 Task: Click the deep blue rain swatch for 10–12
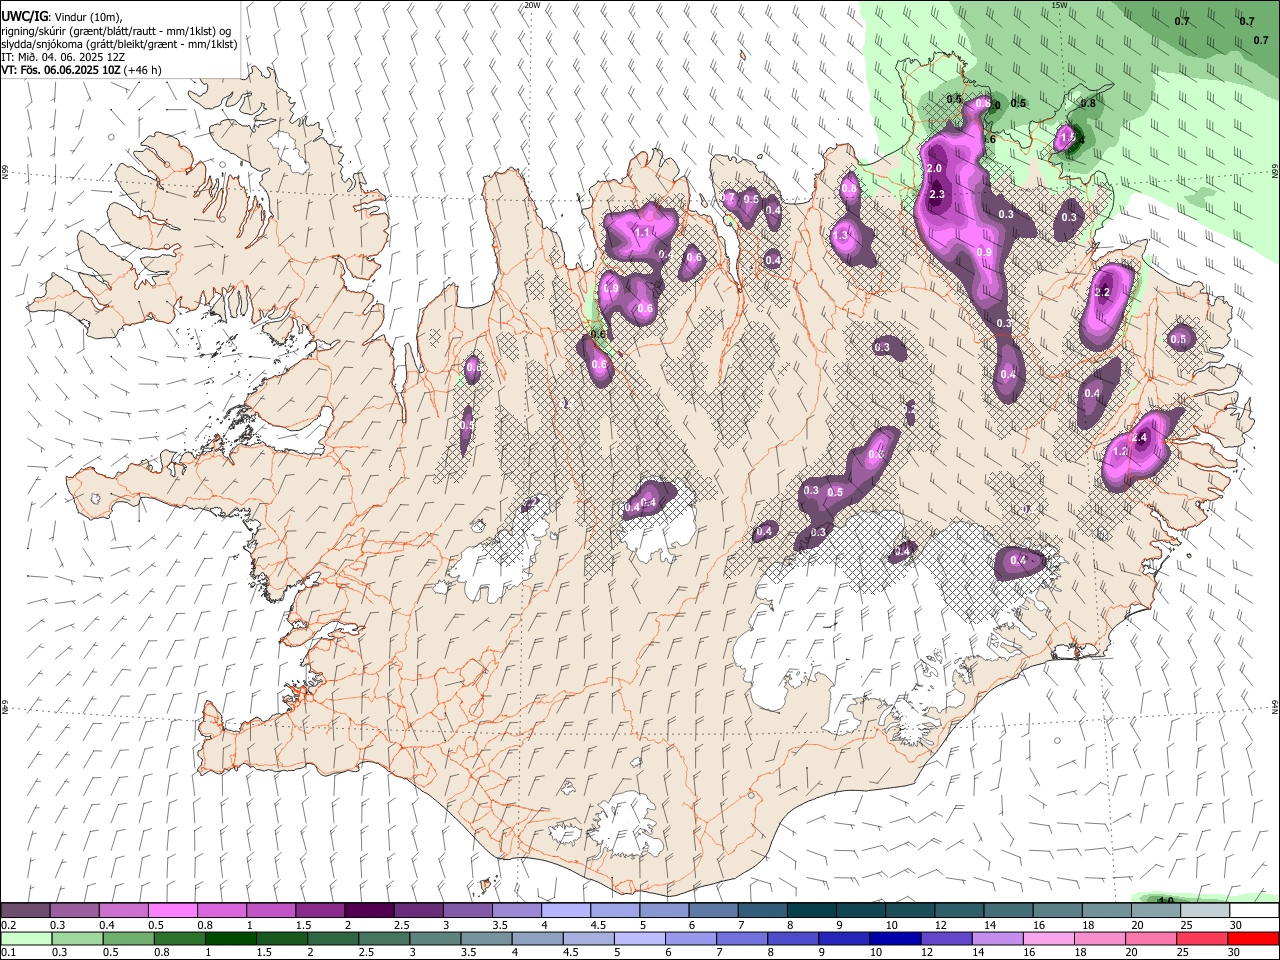tap(894, 939)
